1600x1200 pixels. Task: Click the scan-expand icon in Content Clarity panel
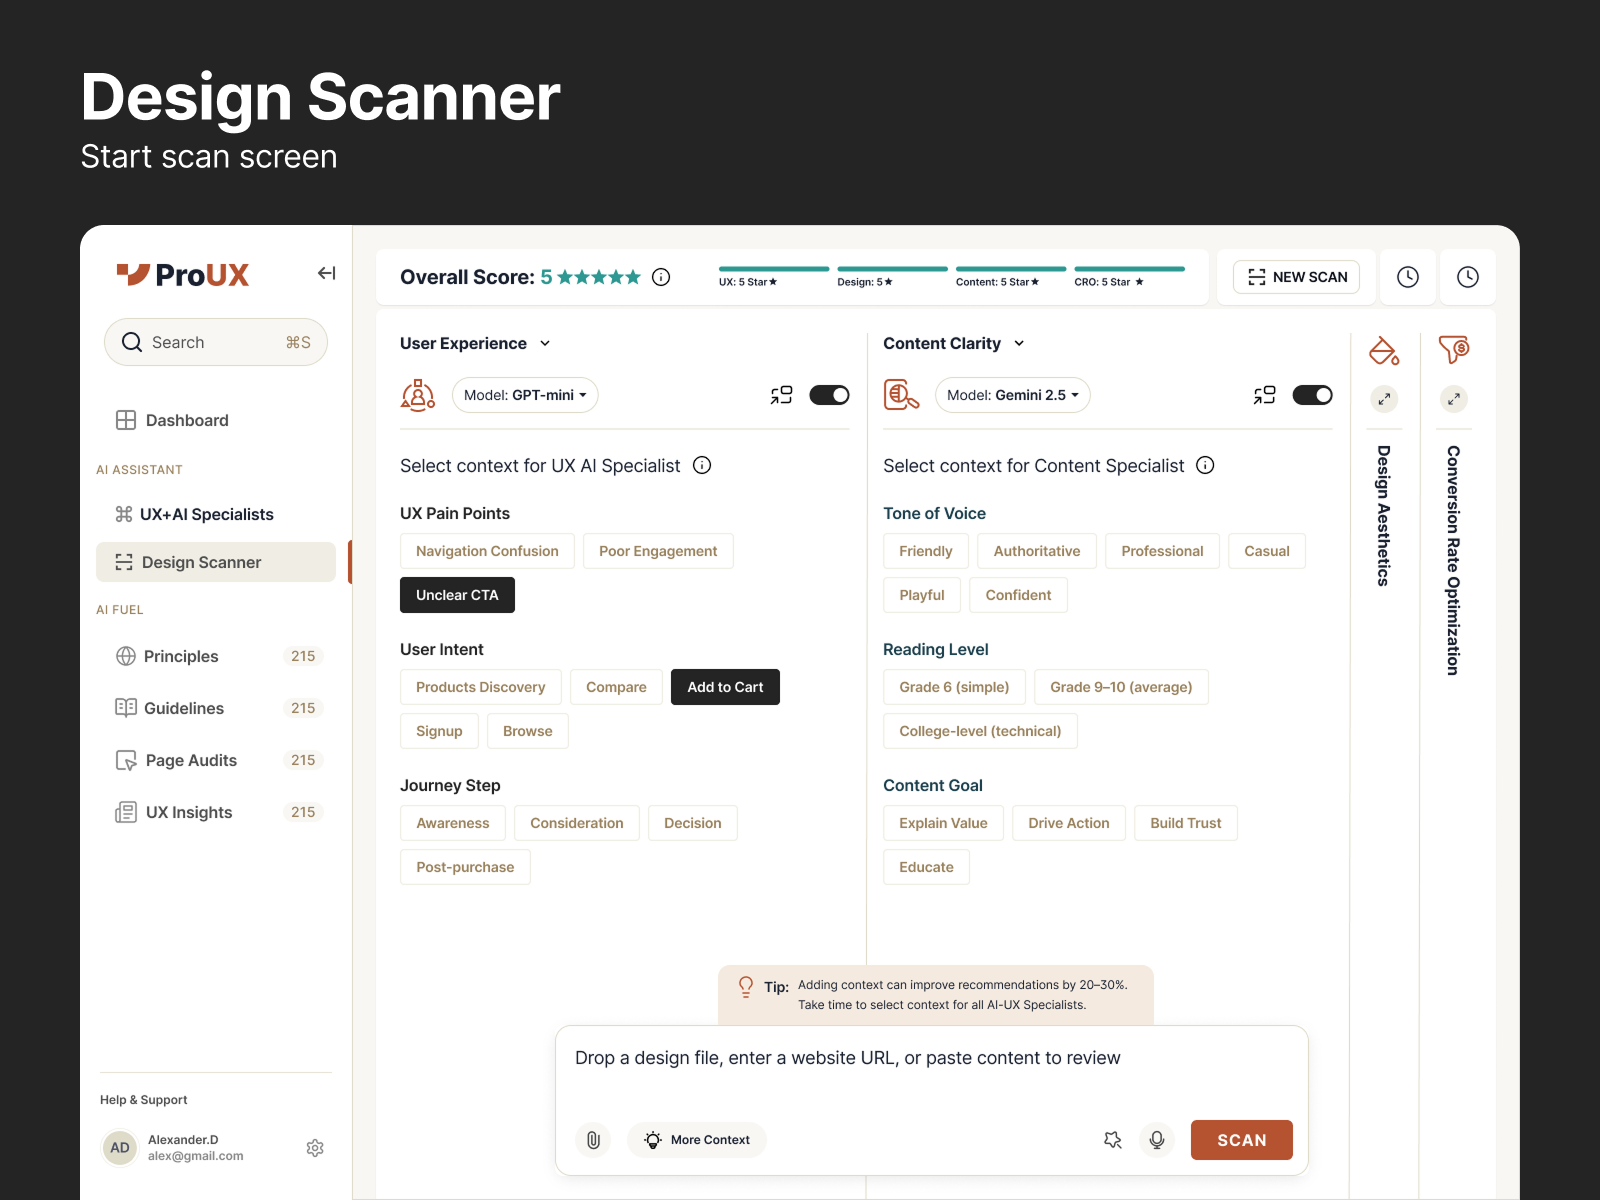(1264, 395)
